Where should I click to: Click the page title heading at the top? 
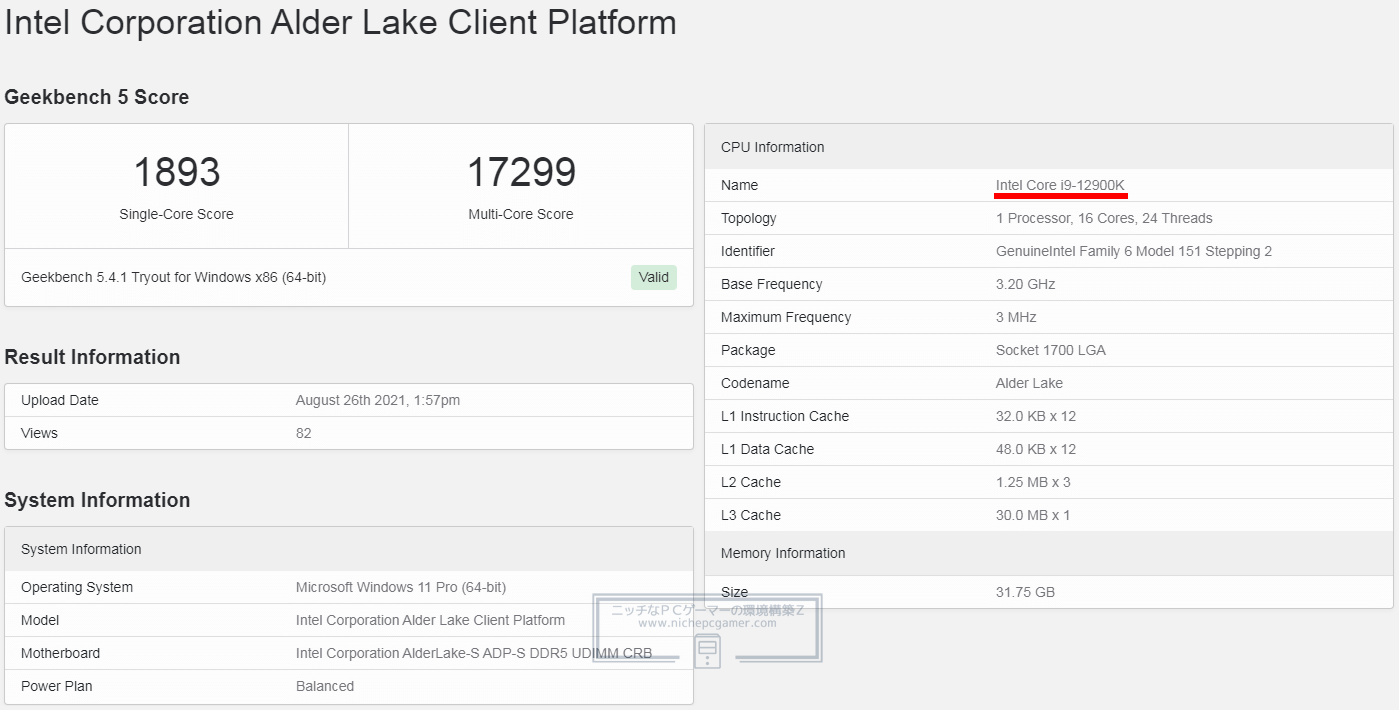341,22
